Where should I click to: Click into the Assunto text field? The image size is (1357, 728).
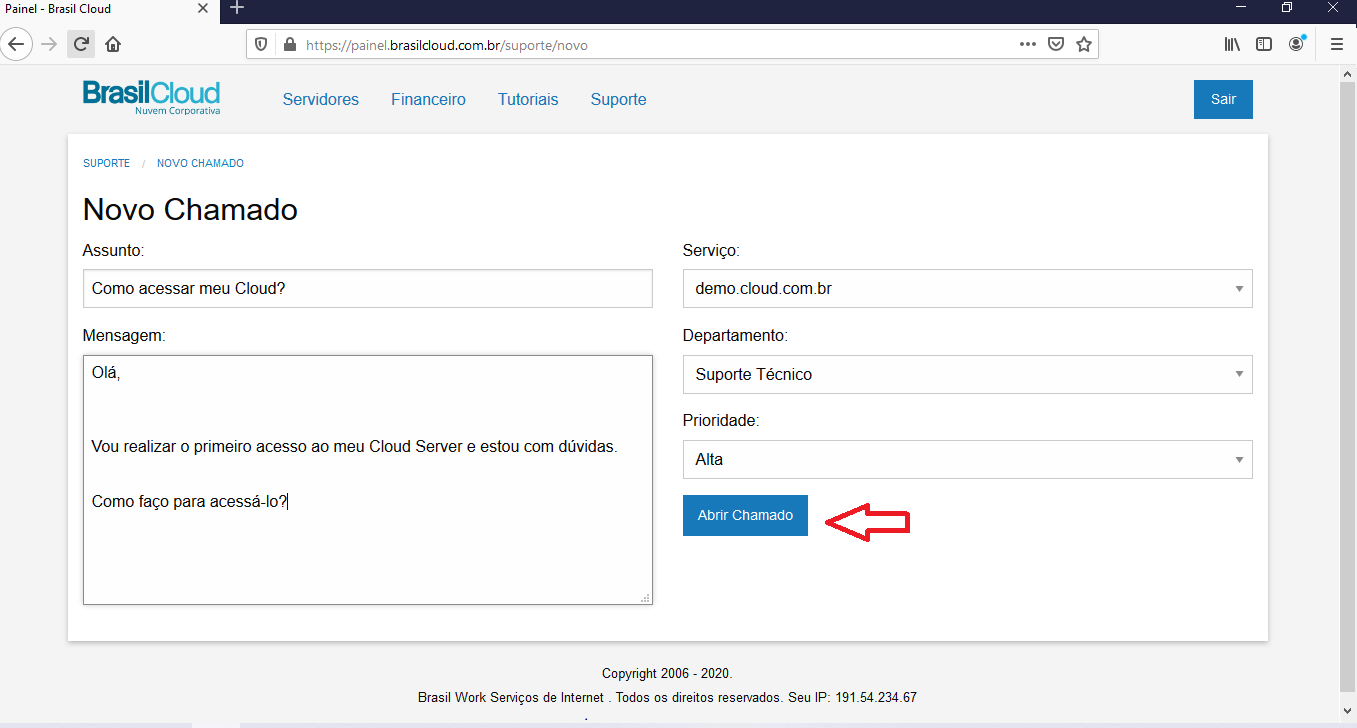click(x=367, y=288)
